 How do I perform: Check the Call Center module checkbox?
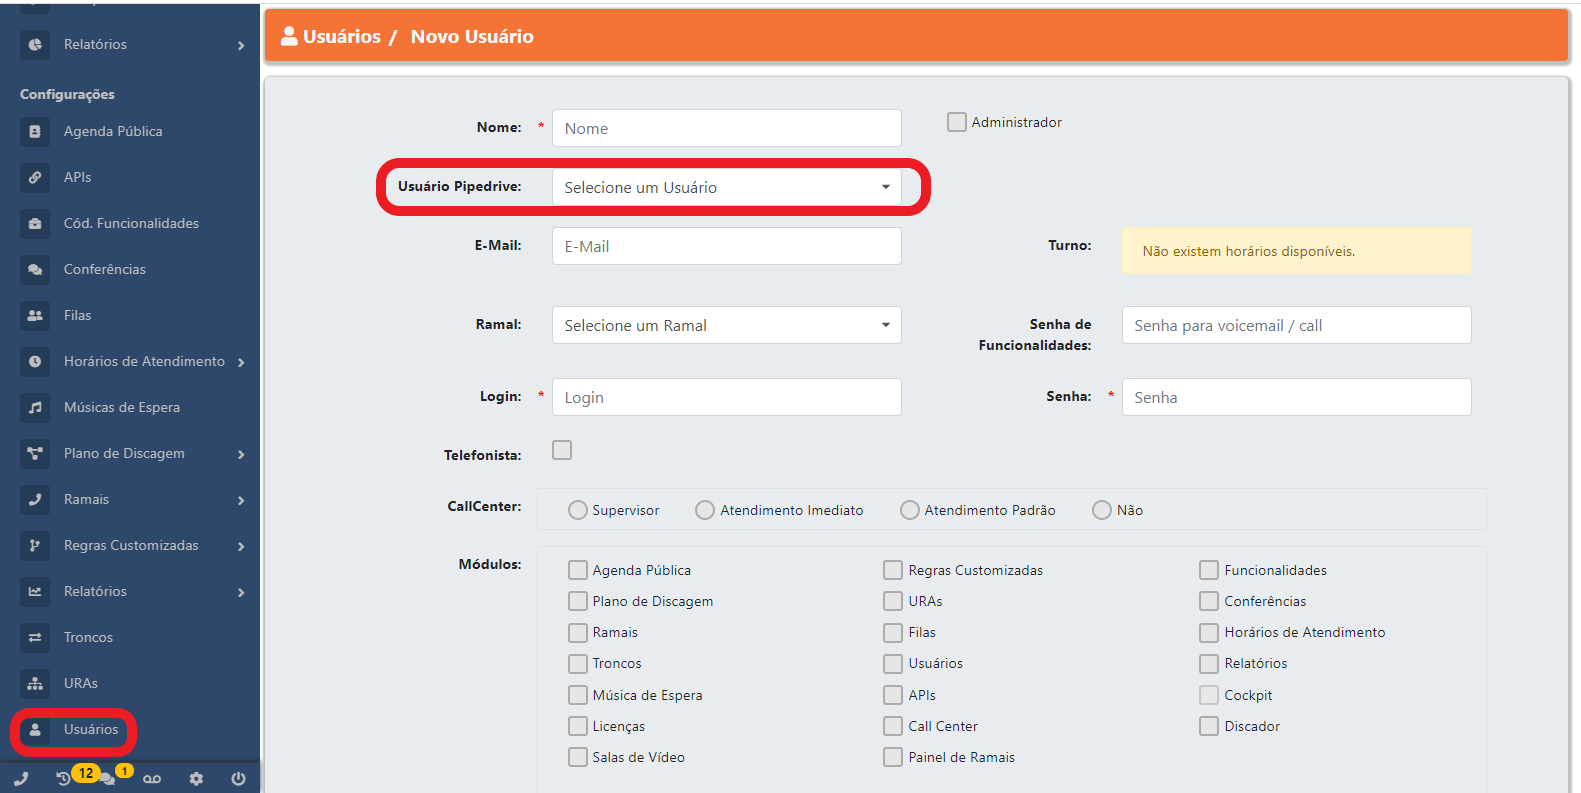[893, 726]
